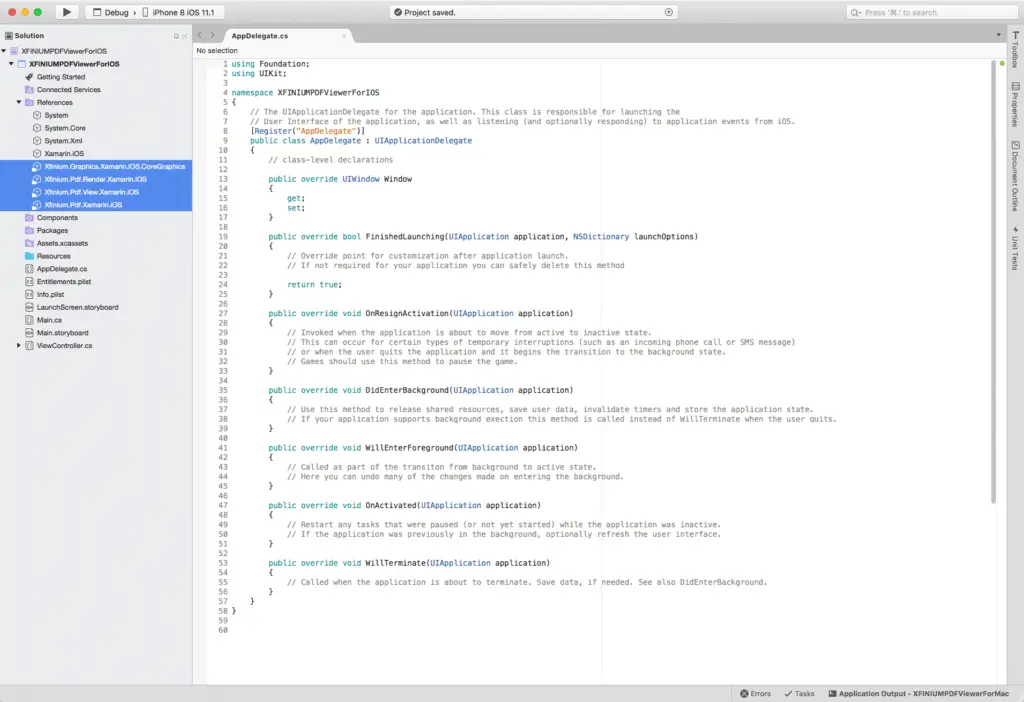Open the Errors pad in status bar
1024x702 pixels.
click(x=755, y=694)
